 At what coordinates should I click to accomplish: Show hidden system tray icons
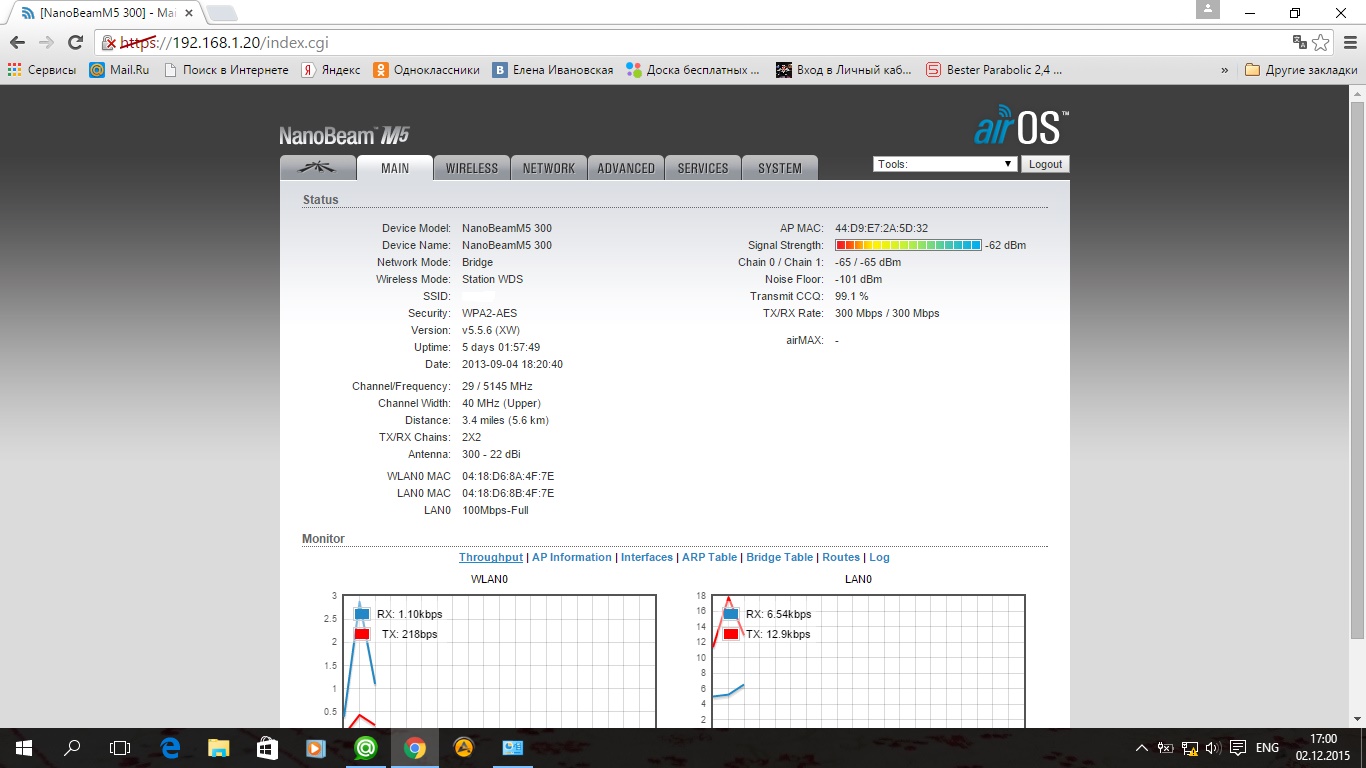[x=1142, y=747]
